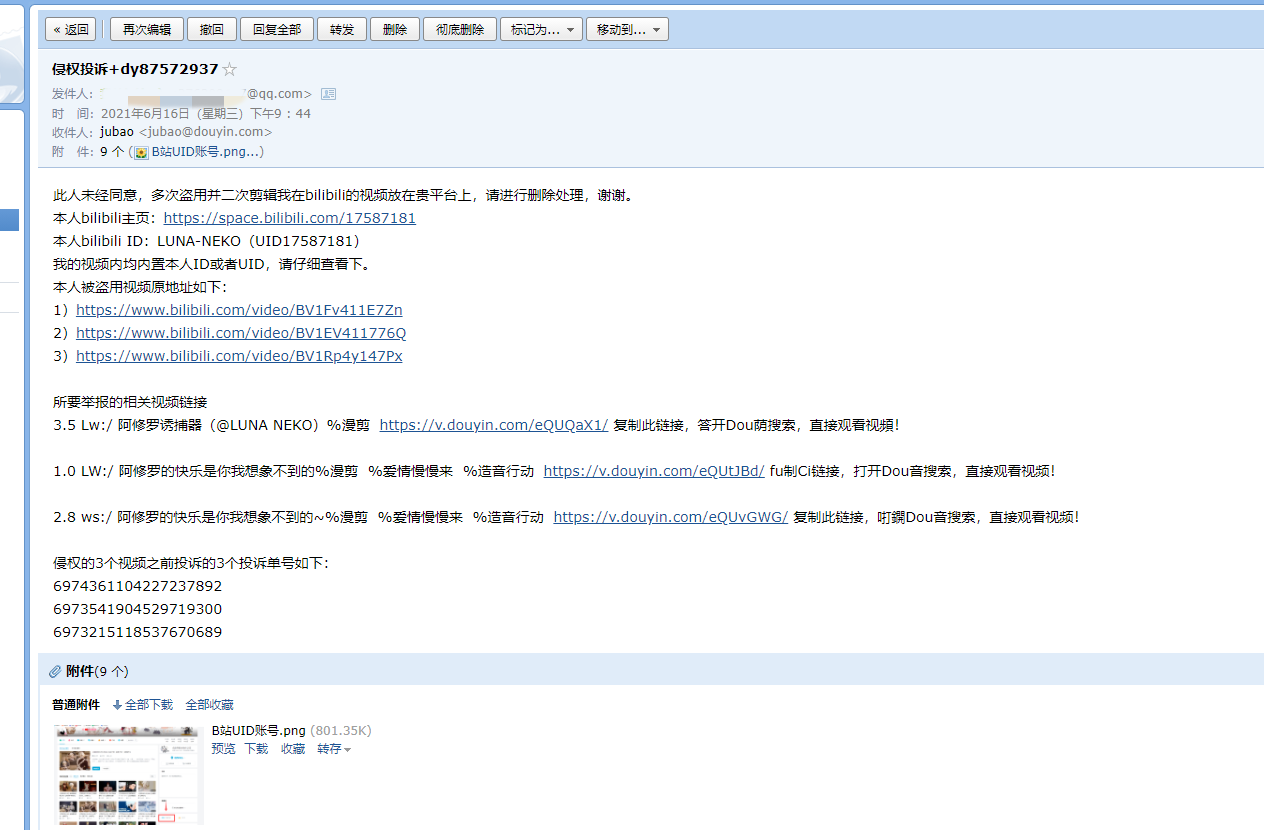
Task: Open the contact card icon after sender's QQ address
Action: coord(329,92)
